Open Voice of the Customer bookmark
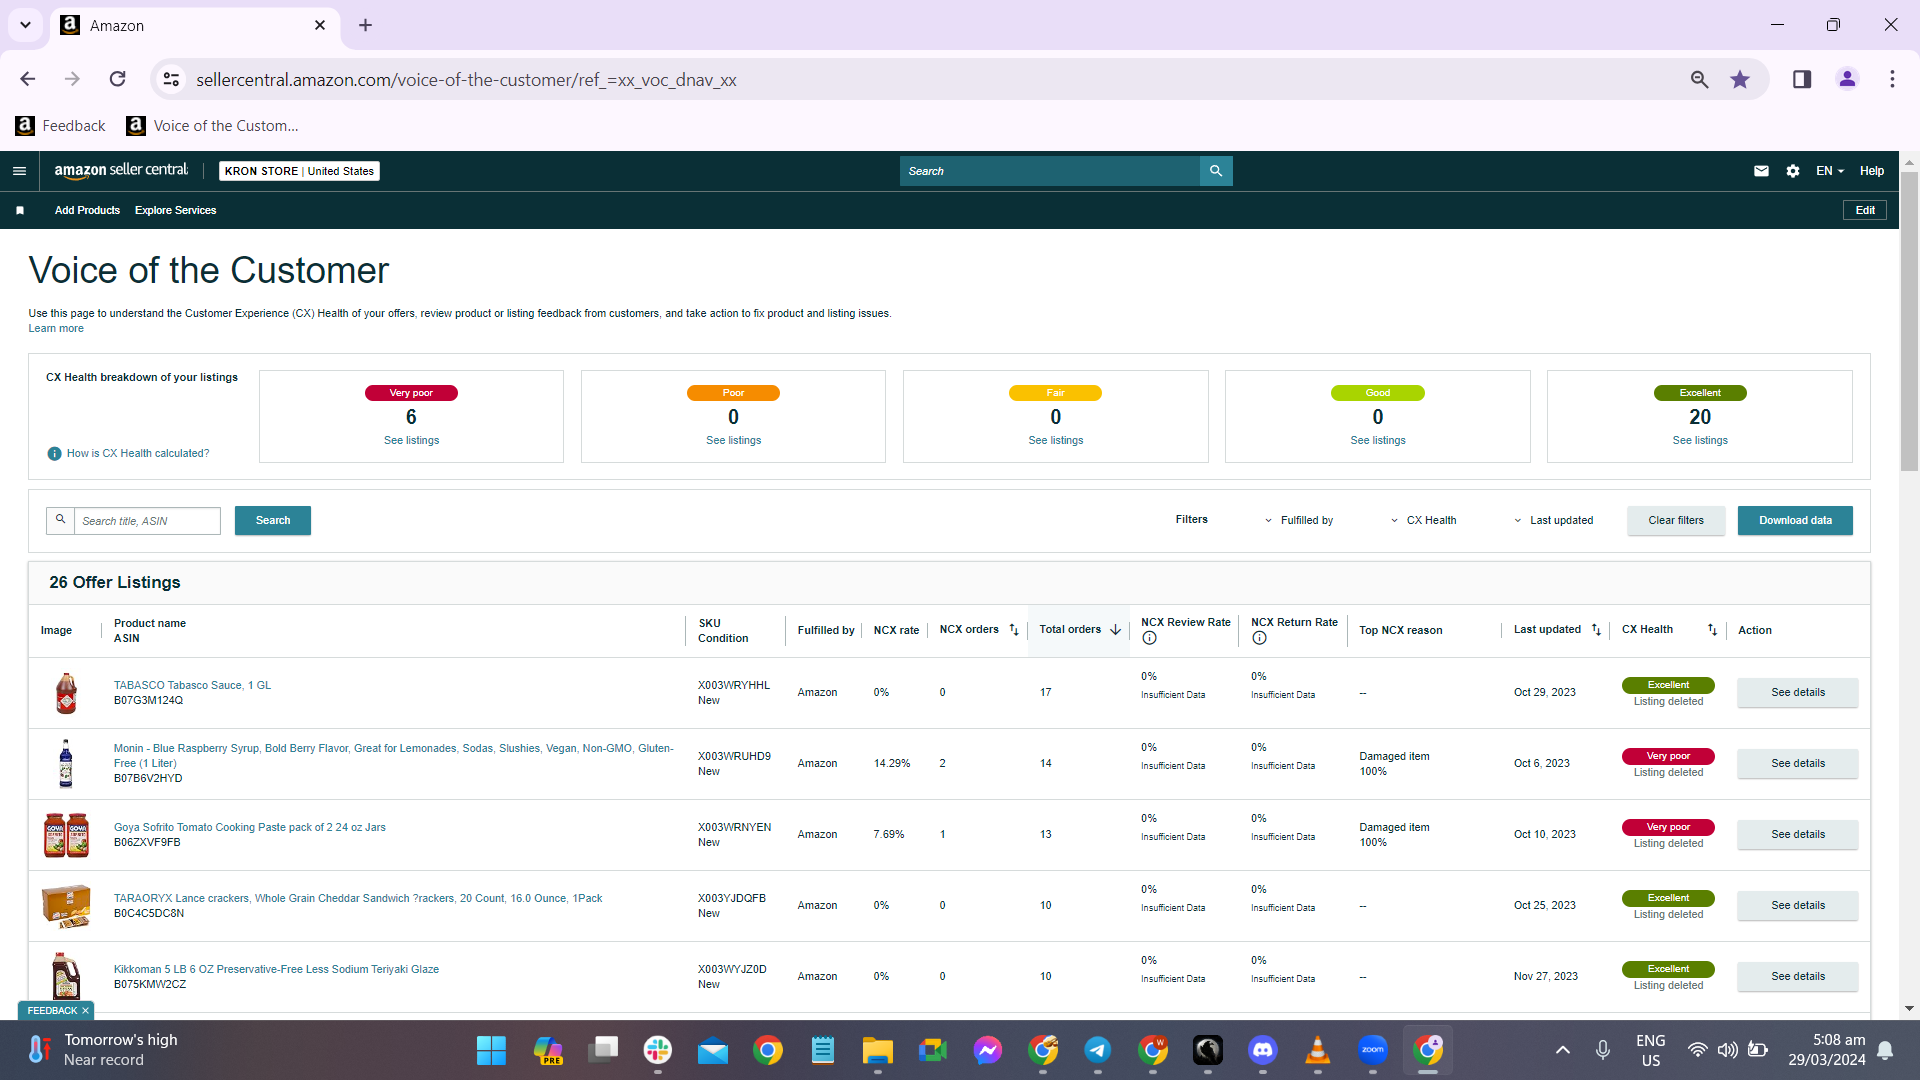The height and width of the screenshot is (1080, 1920). tap(213, 126)
